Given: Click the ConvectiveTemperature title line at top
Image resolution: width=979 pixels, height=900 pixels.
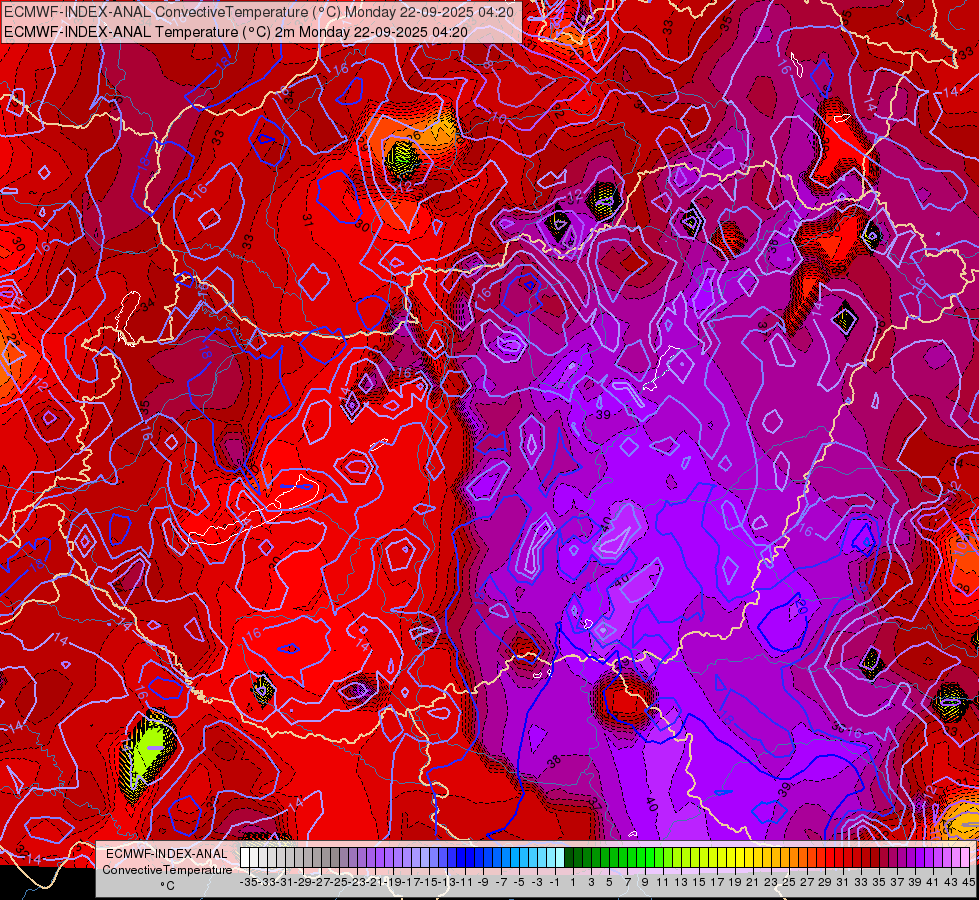Looking at the screenshot, I should click(x=259, y=12).
